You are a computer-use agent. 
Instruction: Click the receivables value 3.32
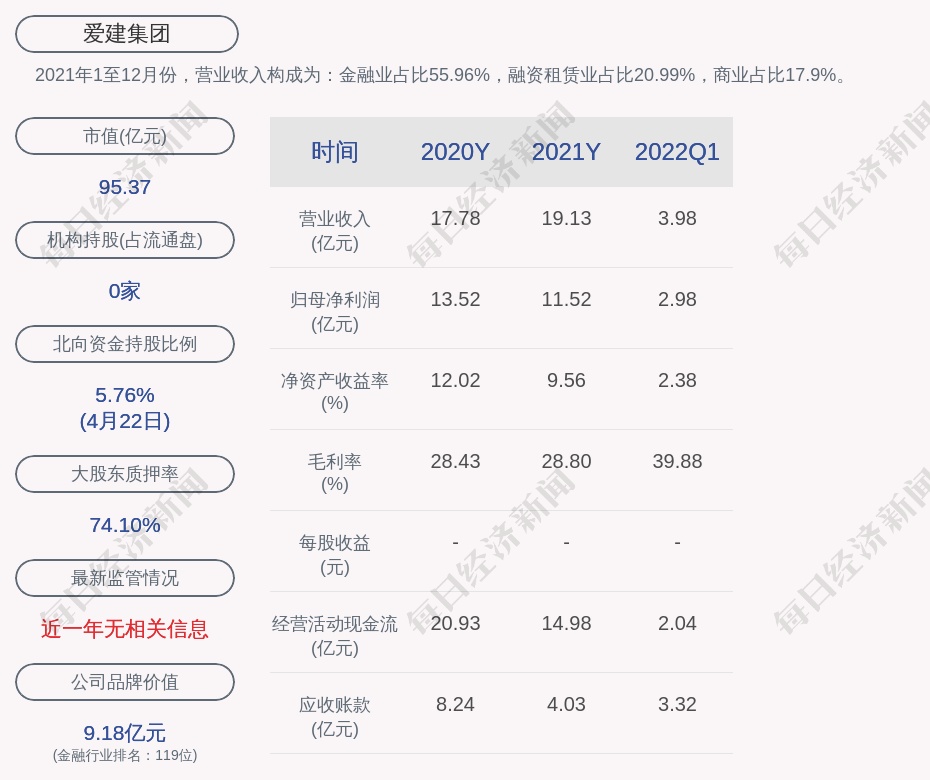point(677,705)
